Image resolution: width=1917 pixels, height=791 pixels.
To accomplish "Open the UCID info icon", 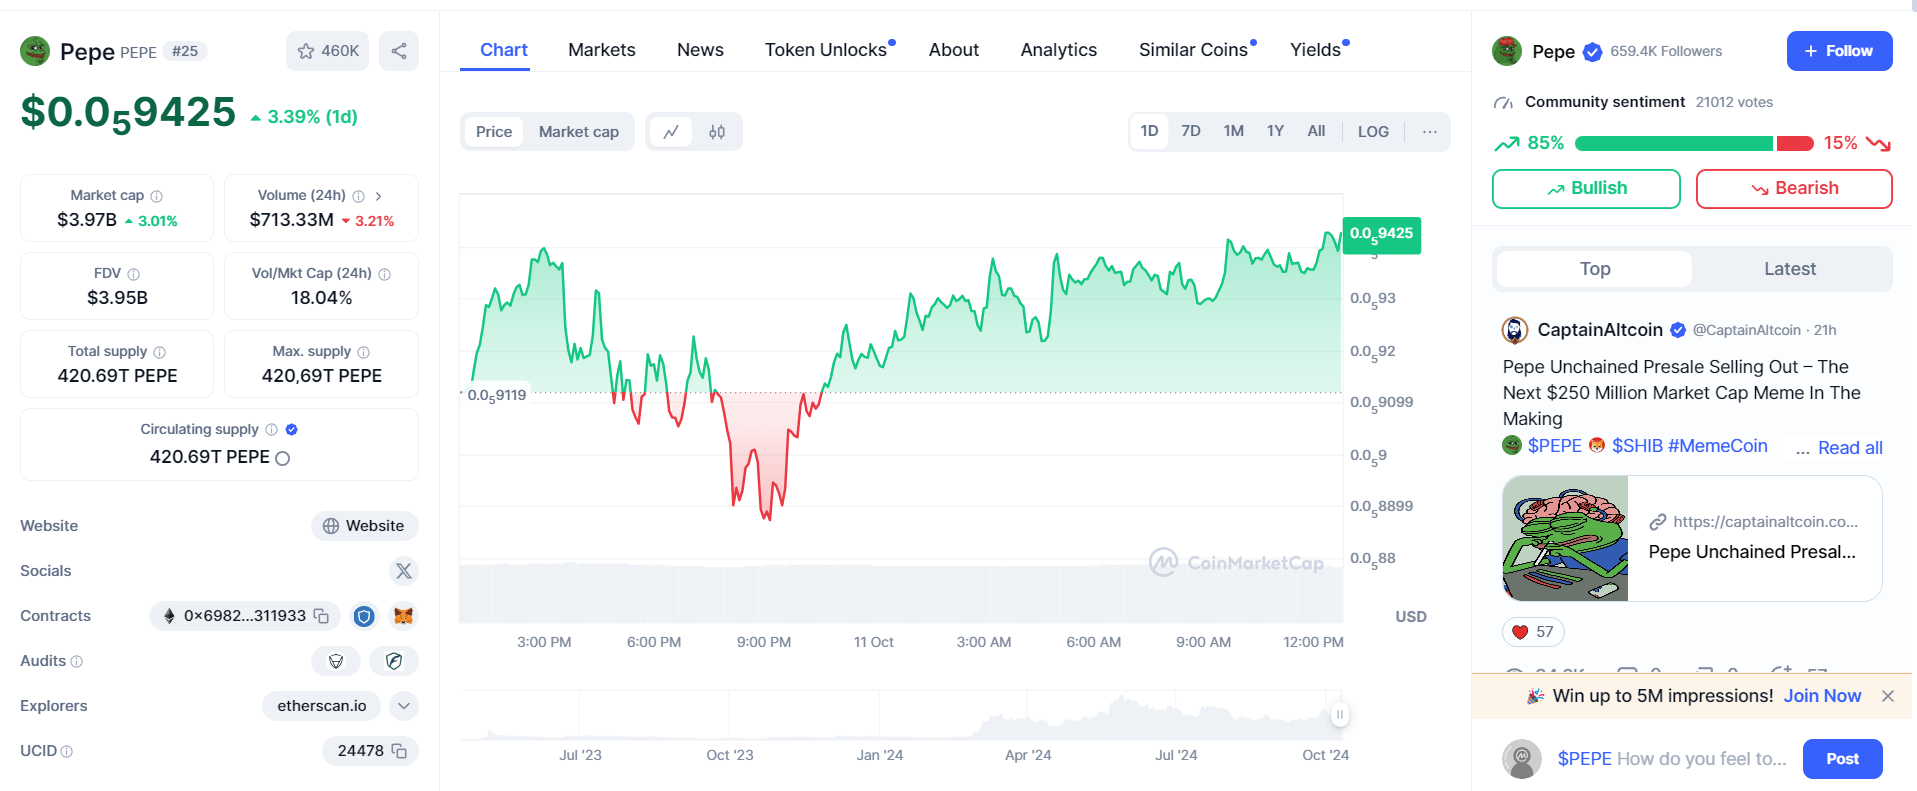I will (x=67, y=751).
